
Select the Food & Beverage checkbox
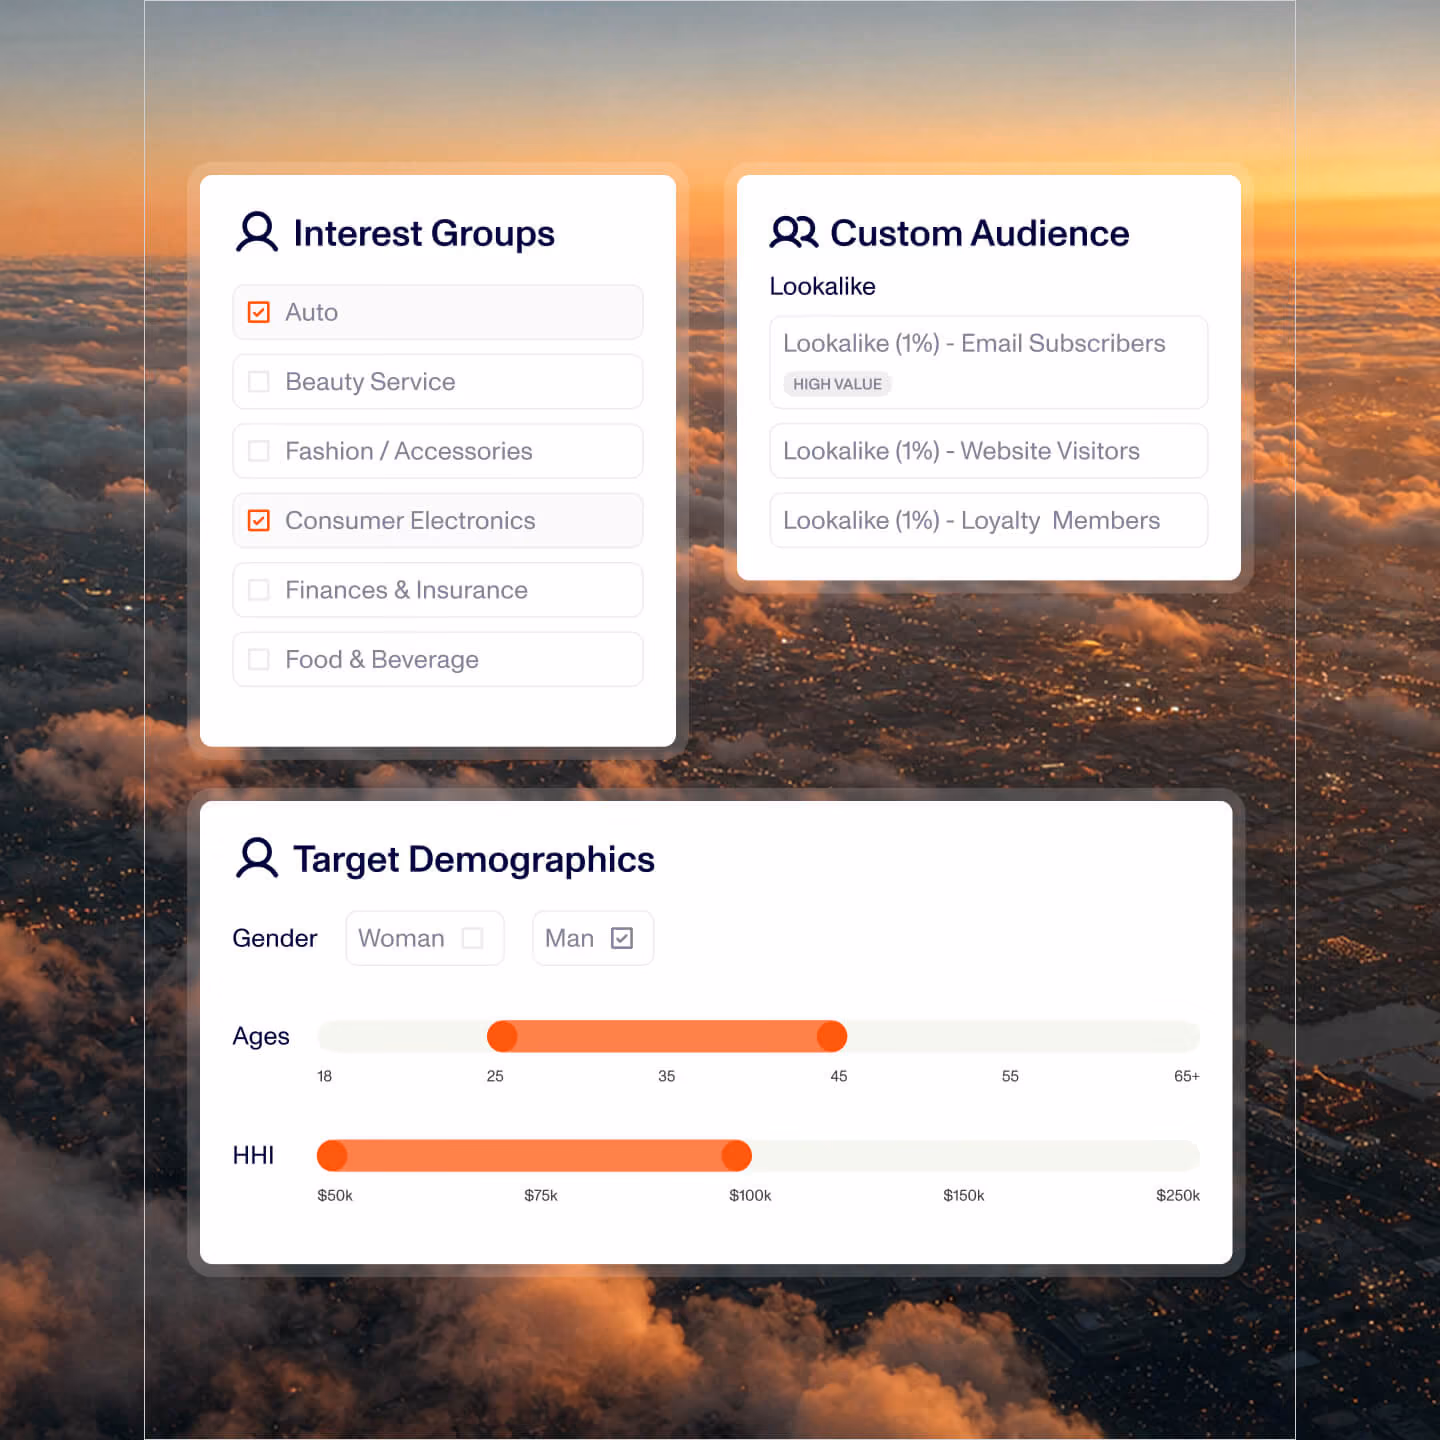[258, 659]
